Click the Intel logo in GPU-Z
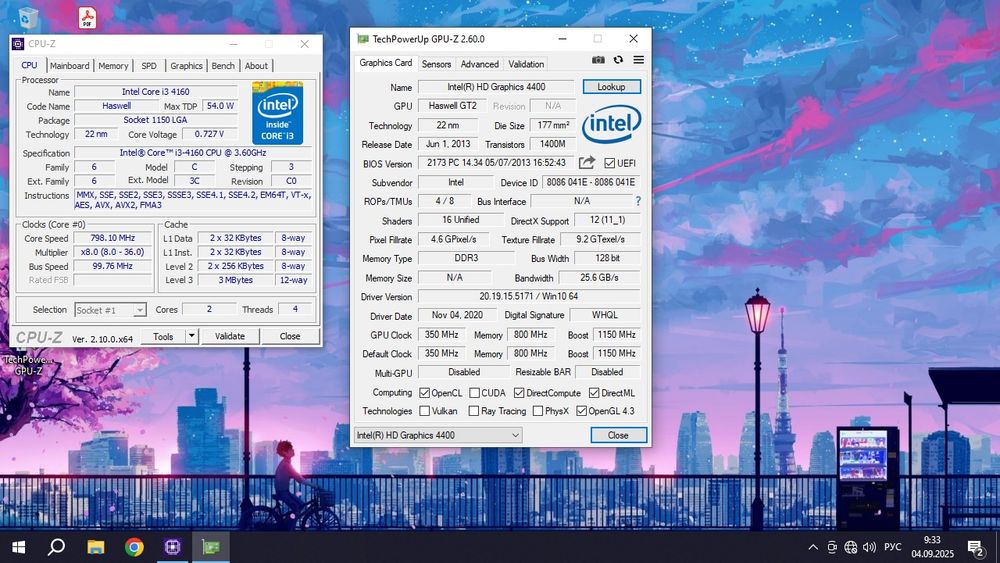Viewport: 1000px width, 563px height. [x=612, y=123]
